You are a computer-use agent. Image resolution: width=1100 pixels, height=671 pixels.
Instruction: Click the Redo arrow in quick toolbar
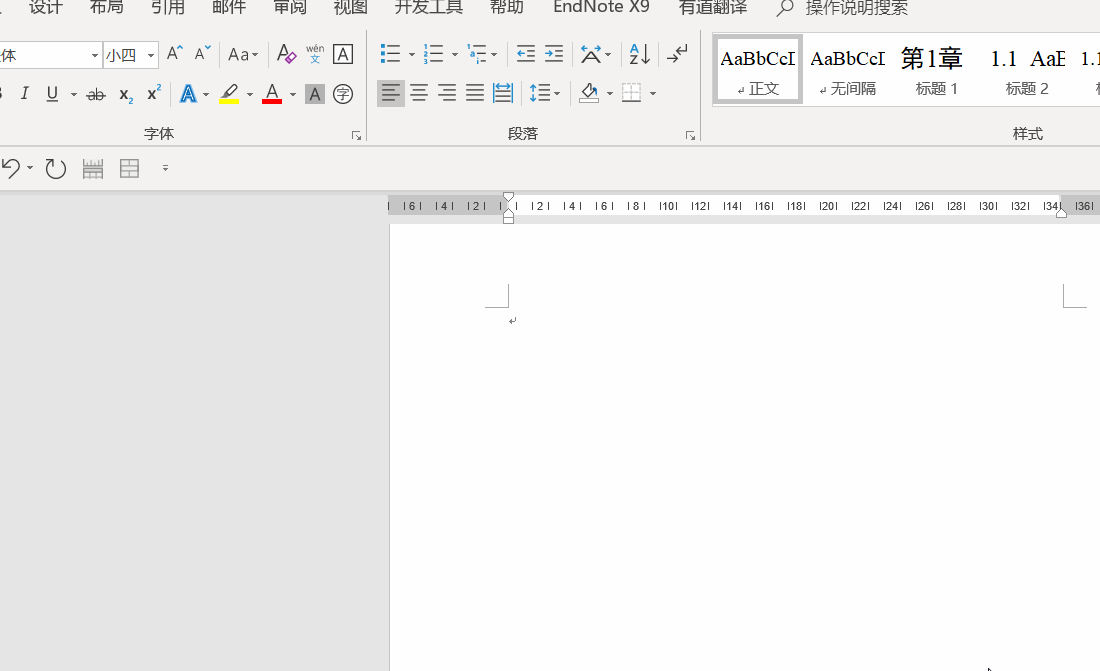click(55, 168)
